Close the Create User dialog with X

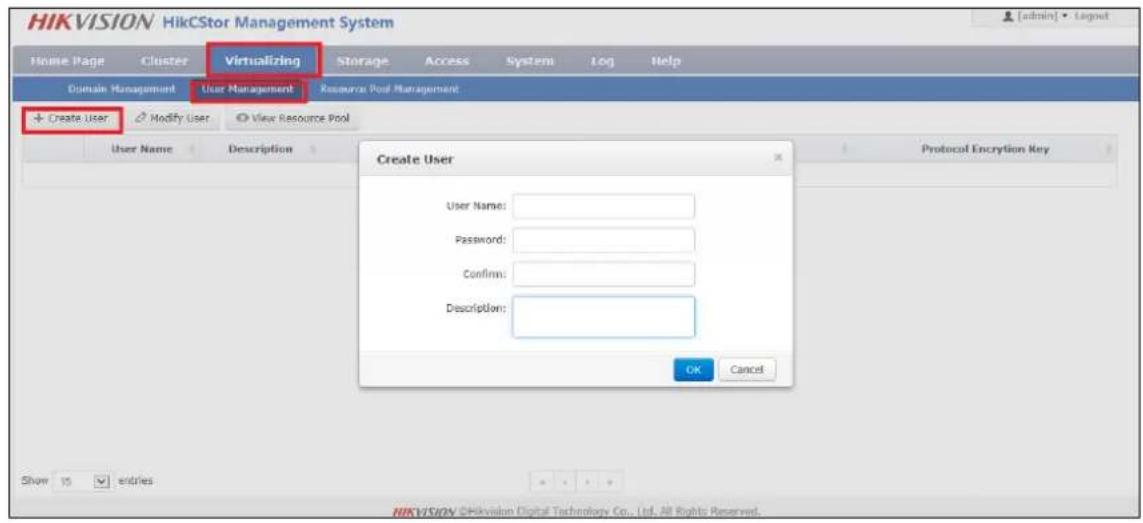[778, 158]
